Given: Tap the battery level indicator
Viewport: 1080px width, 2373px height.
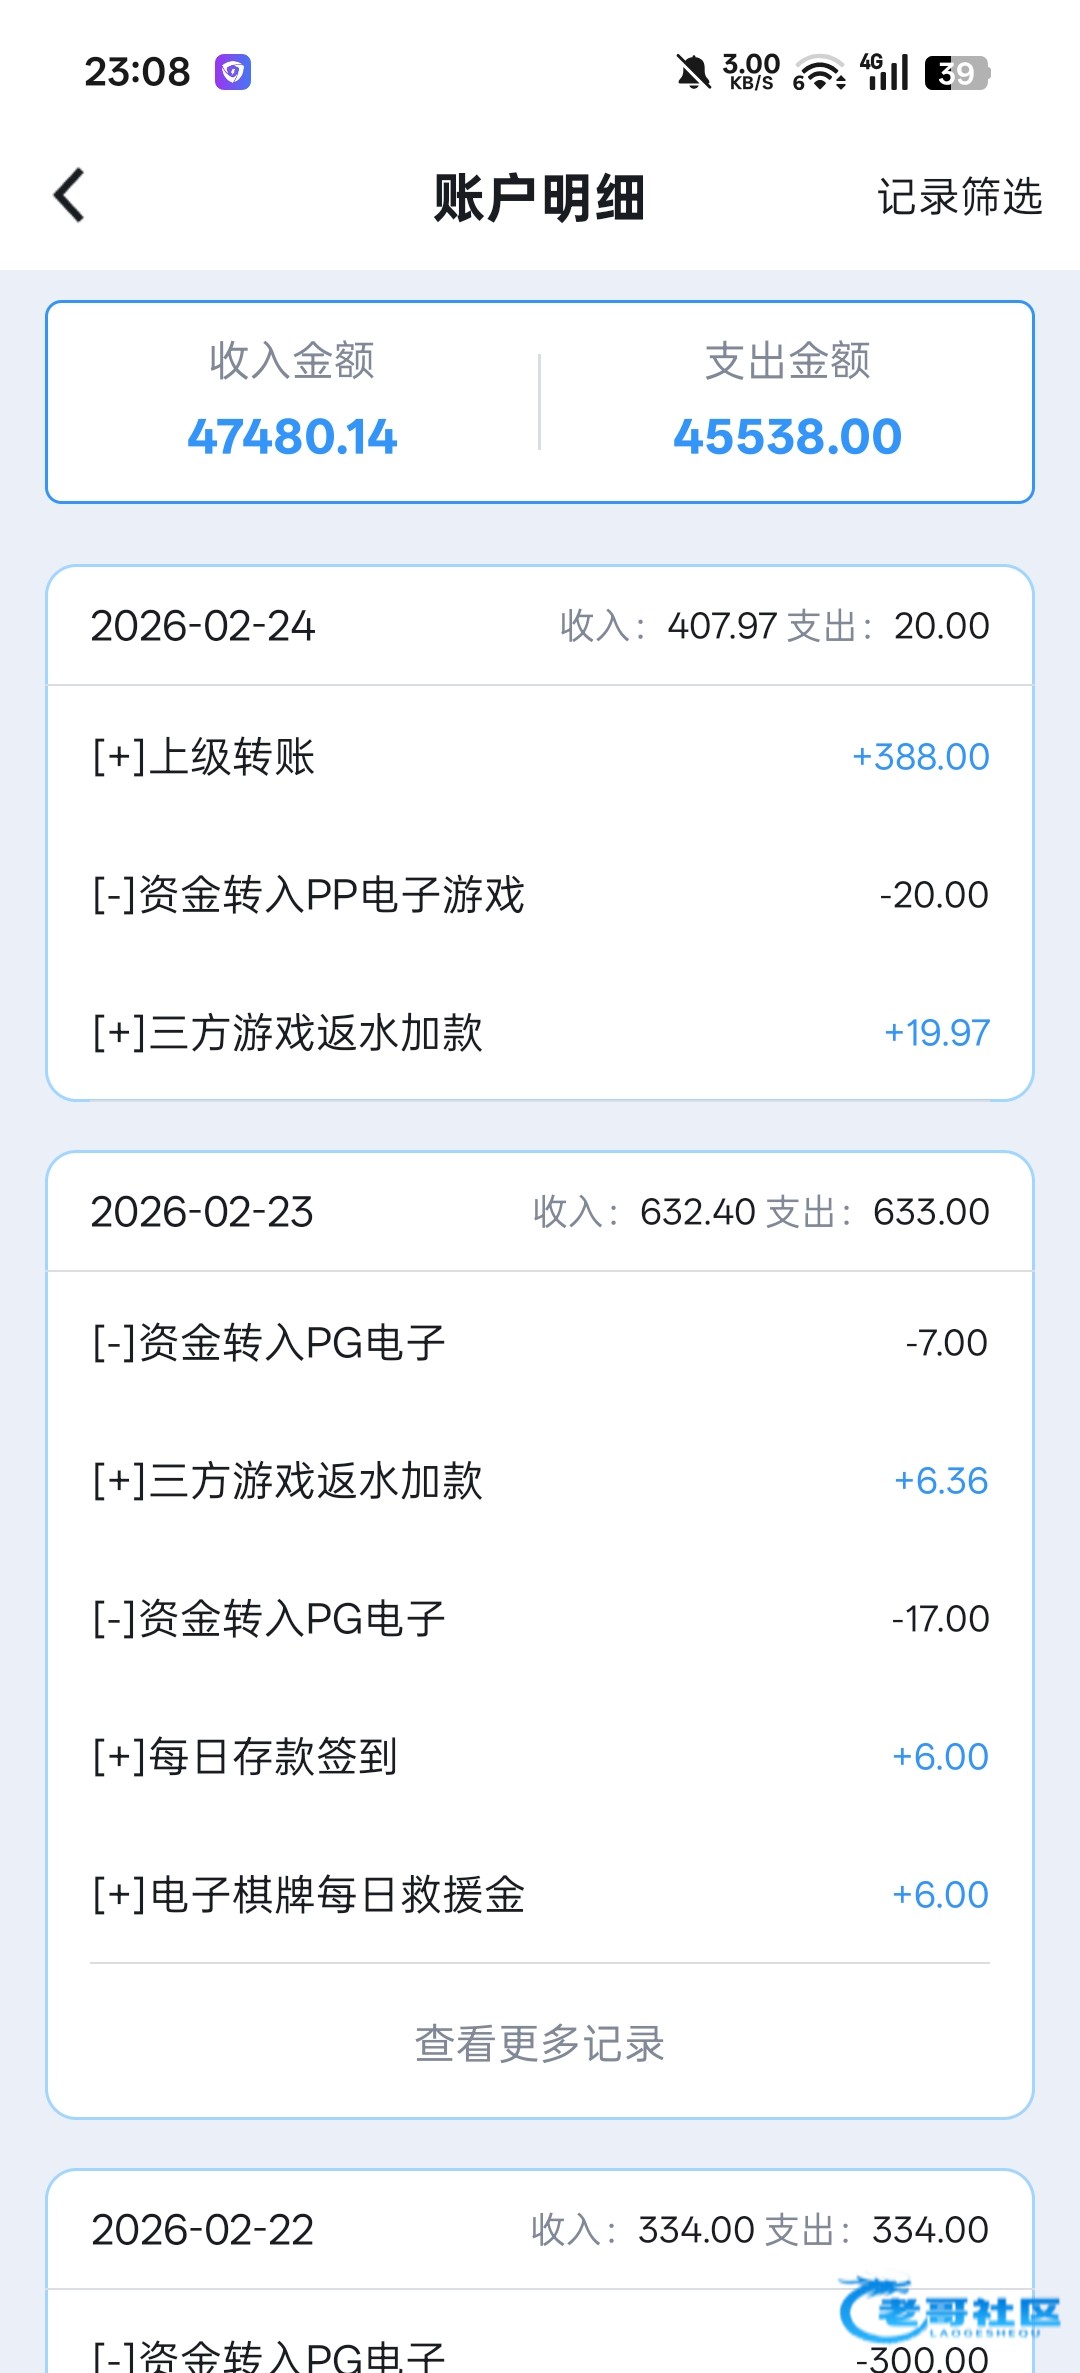Looking at the screenshot, I should coord(957,73).
